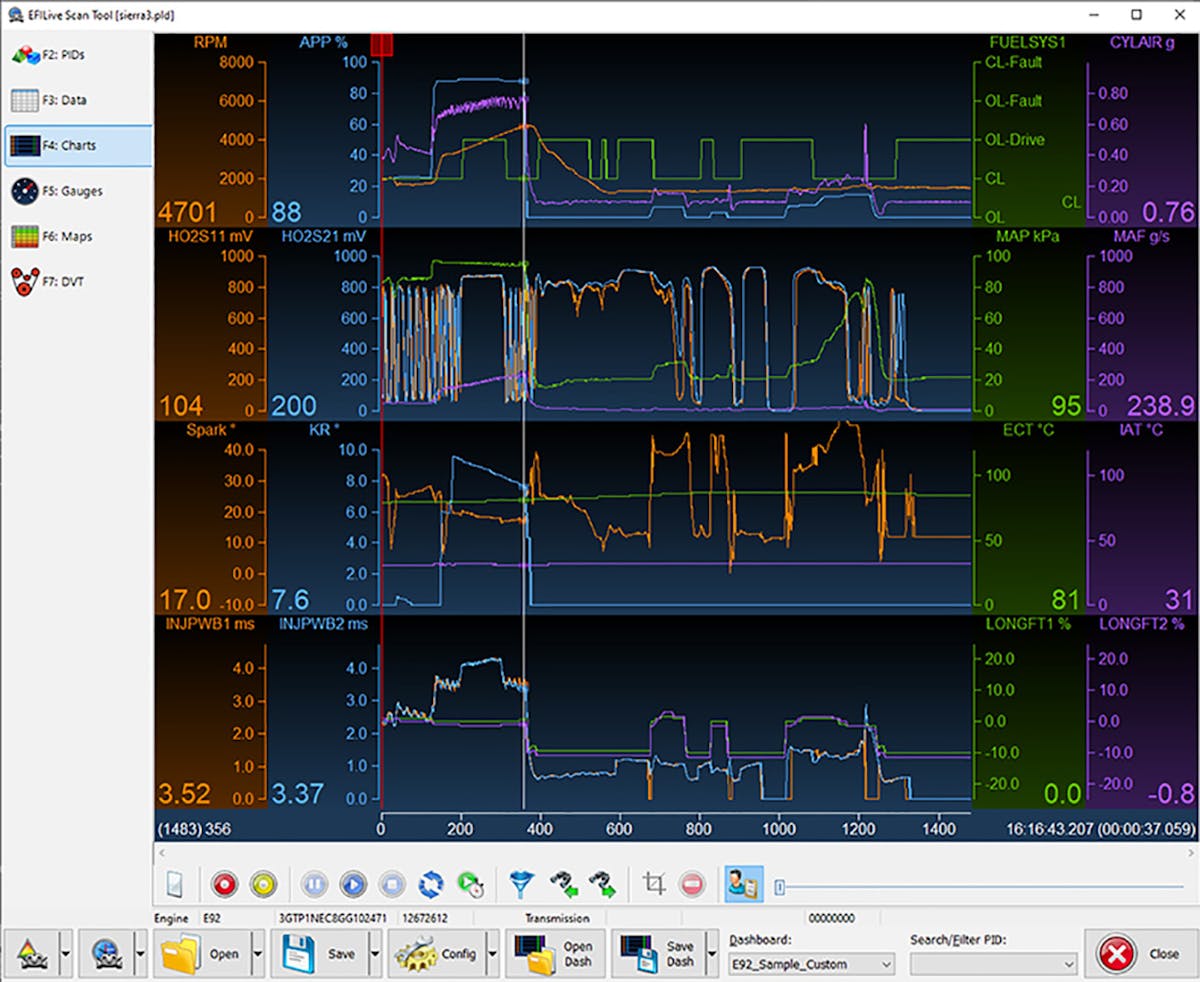Open the funnel filter tool
1200x982 pixels.
521,884
